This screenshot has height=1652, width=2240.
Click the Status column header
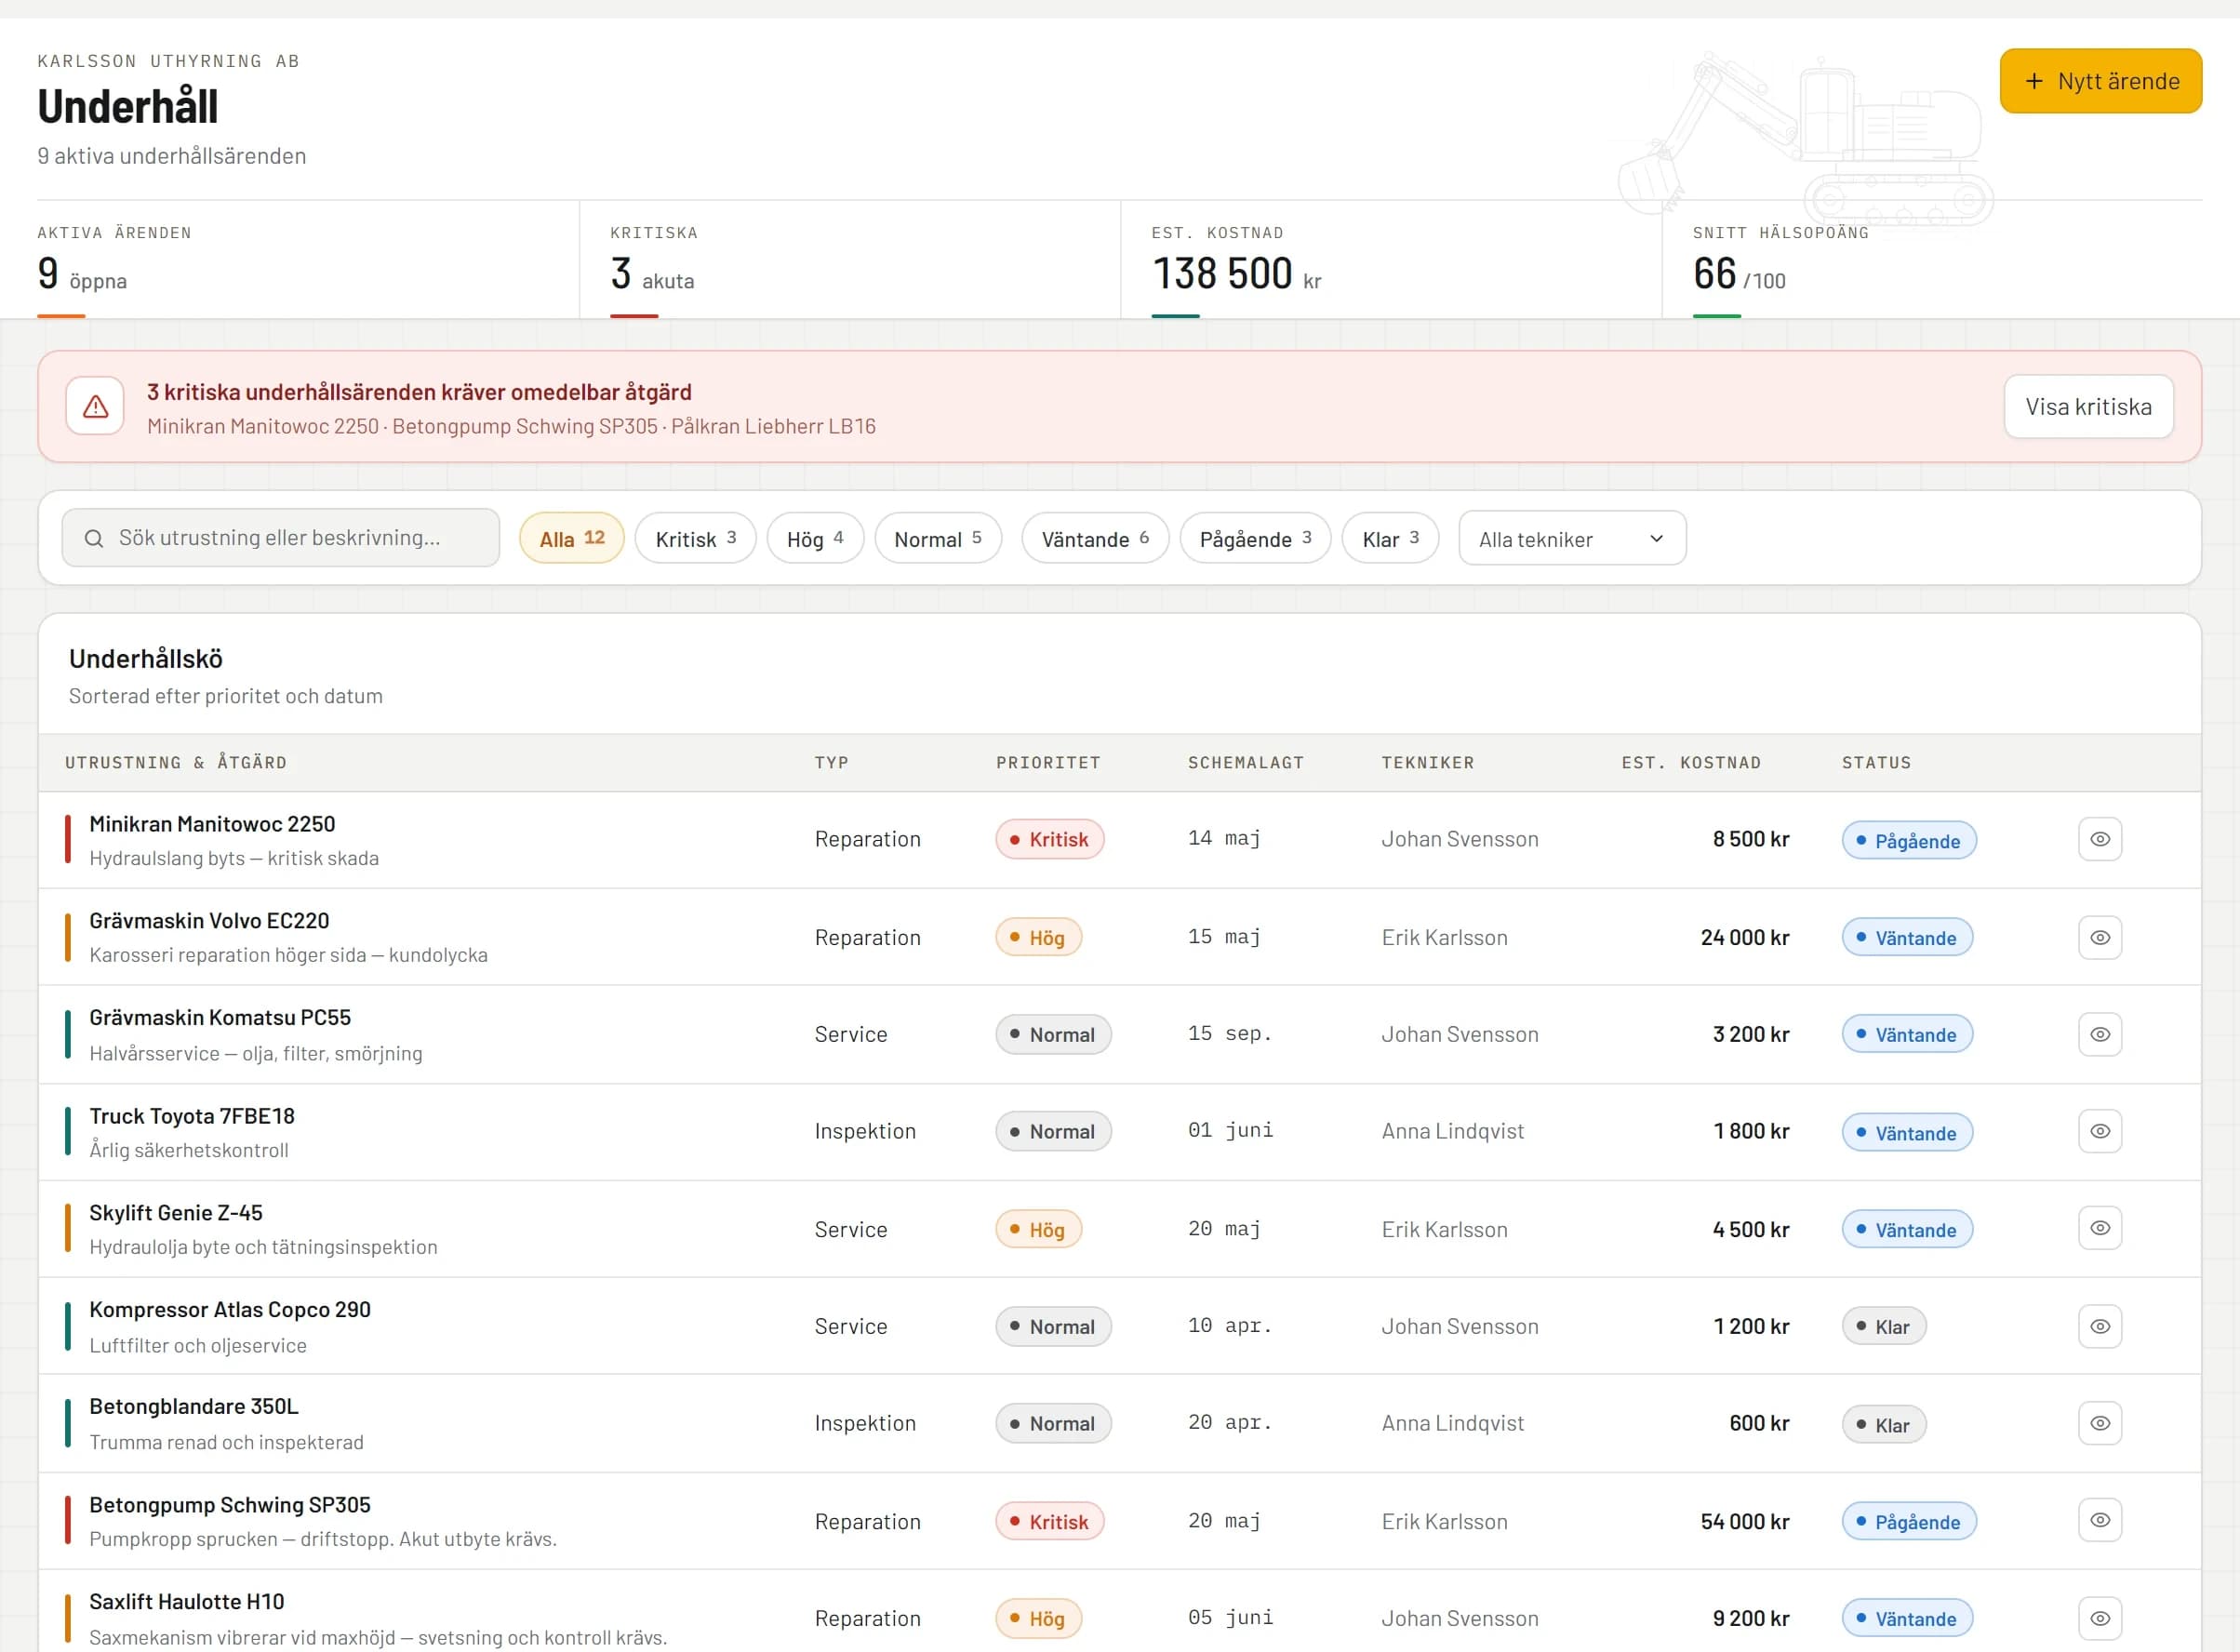(1876, 763)
